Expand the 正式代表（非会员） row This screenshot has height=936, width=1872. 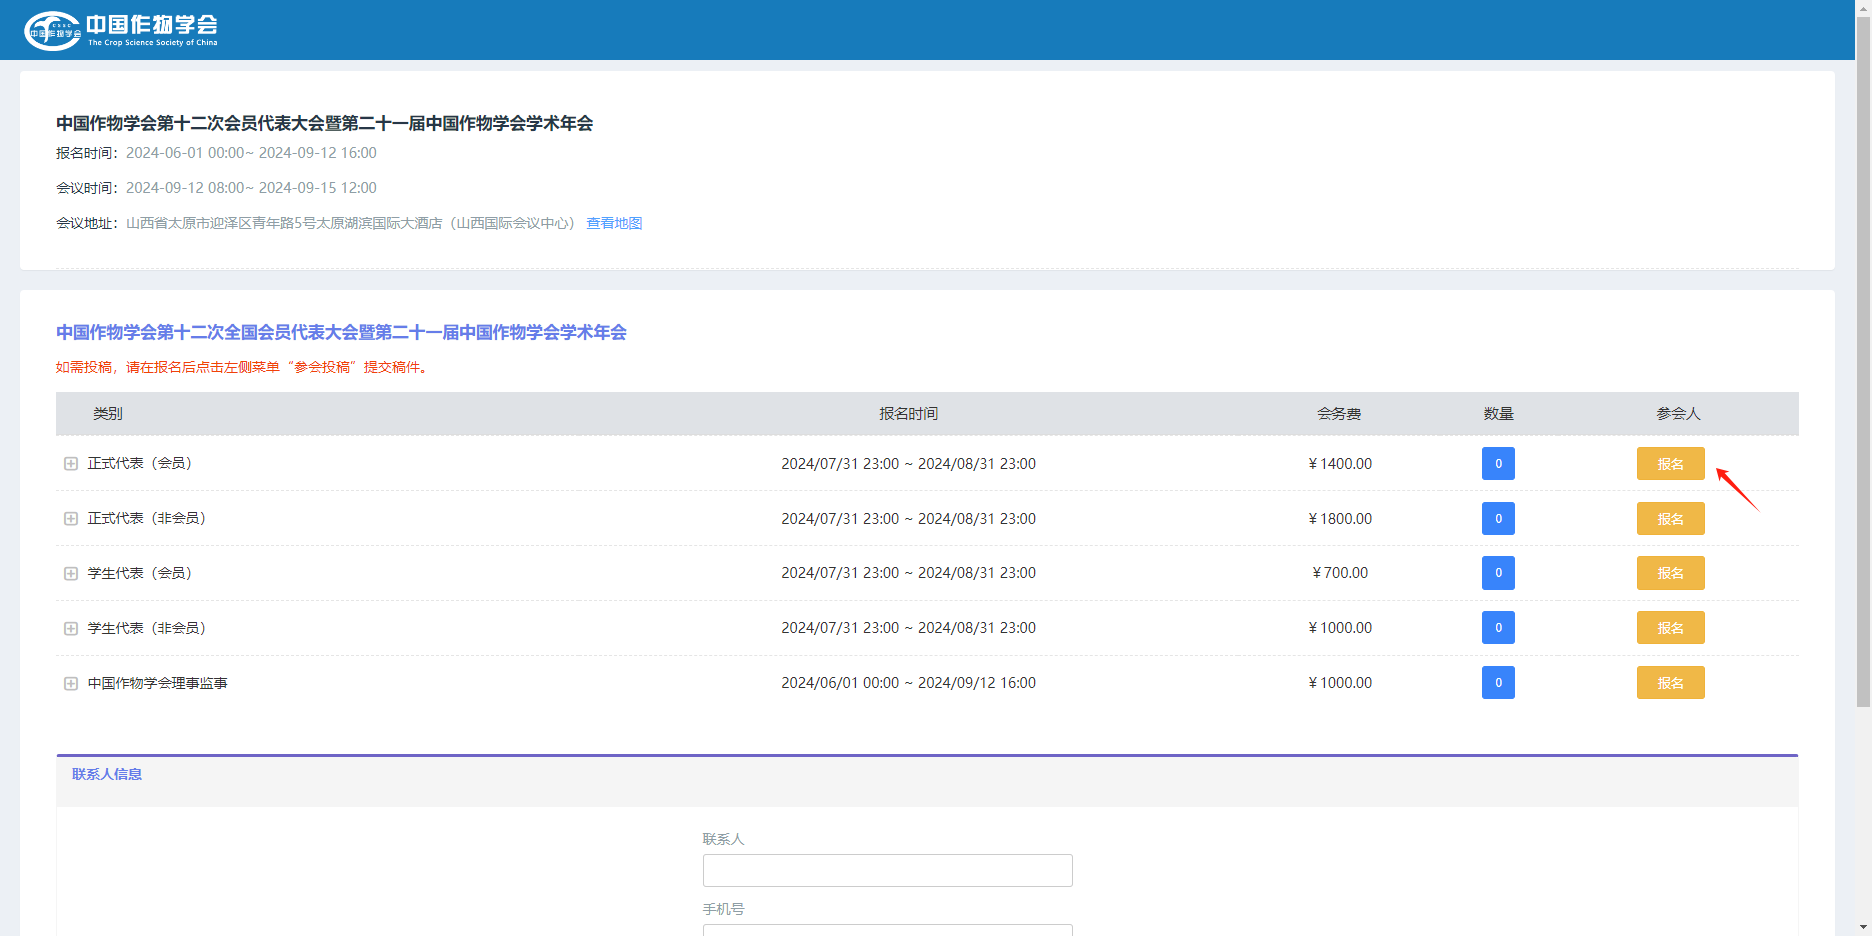pyautogui.click(x=71, y=519)
